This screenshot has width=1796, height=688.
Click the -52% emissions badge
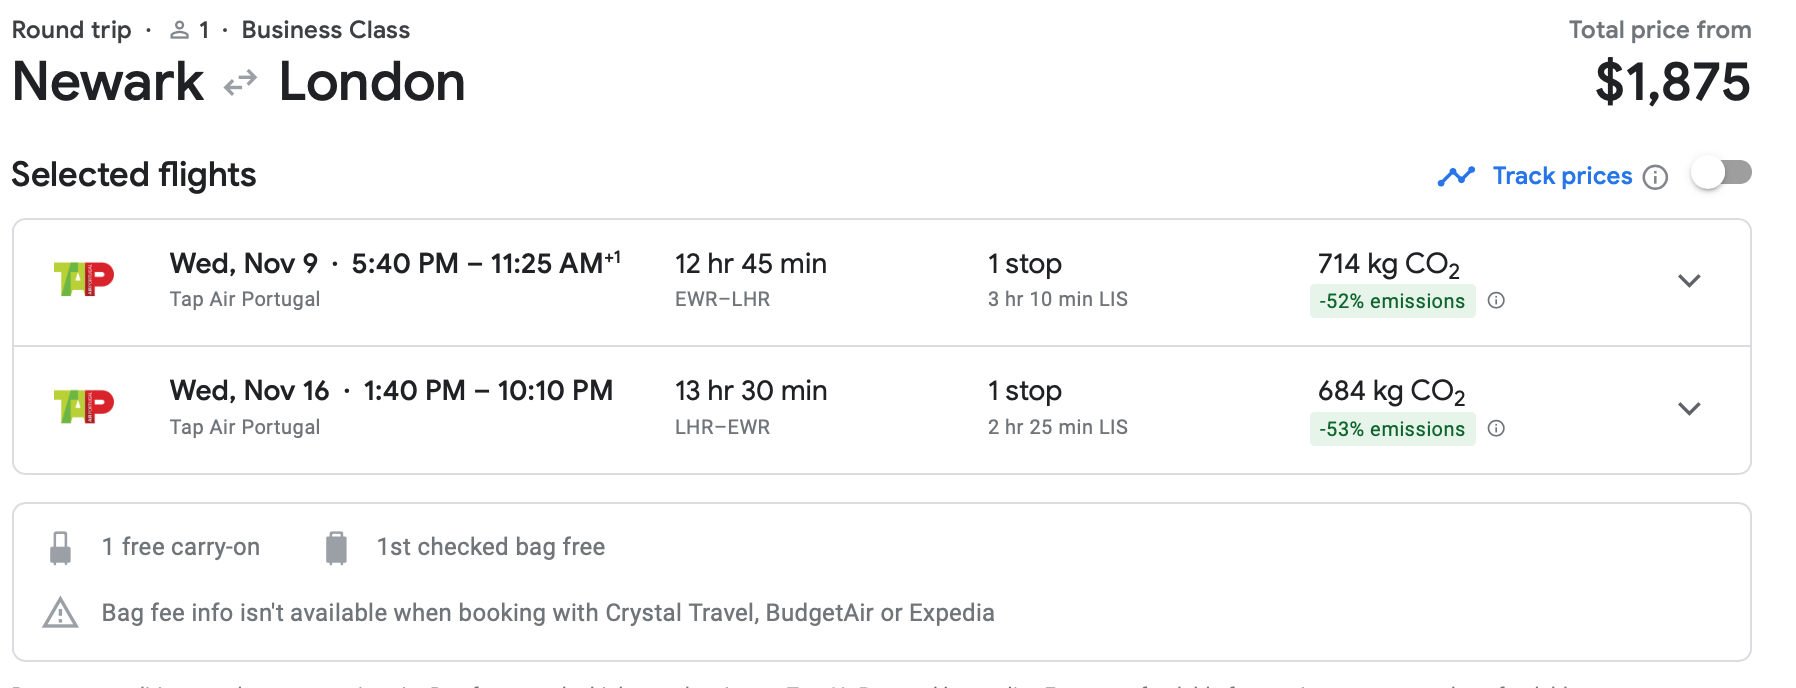(x=1392, y=301)
